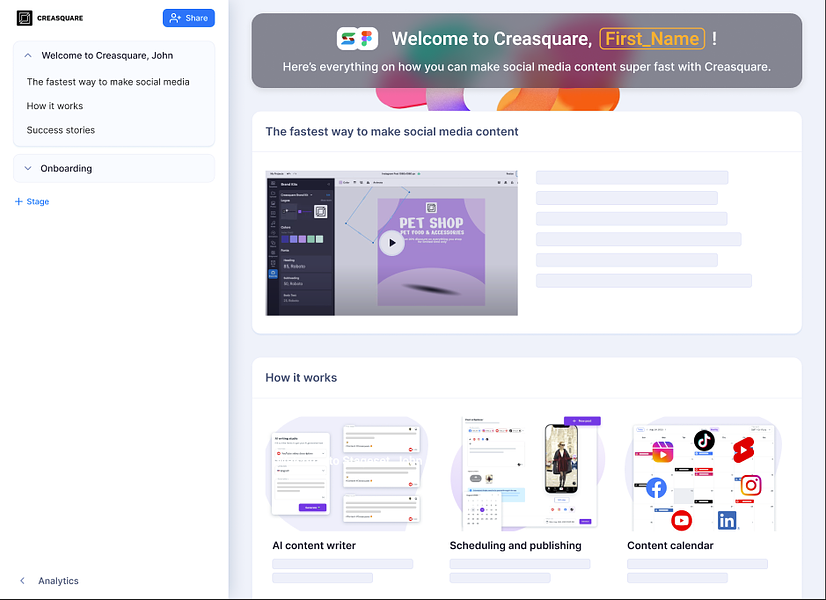Select Success stories in sidebar

(61, 130)
